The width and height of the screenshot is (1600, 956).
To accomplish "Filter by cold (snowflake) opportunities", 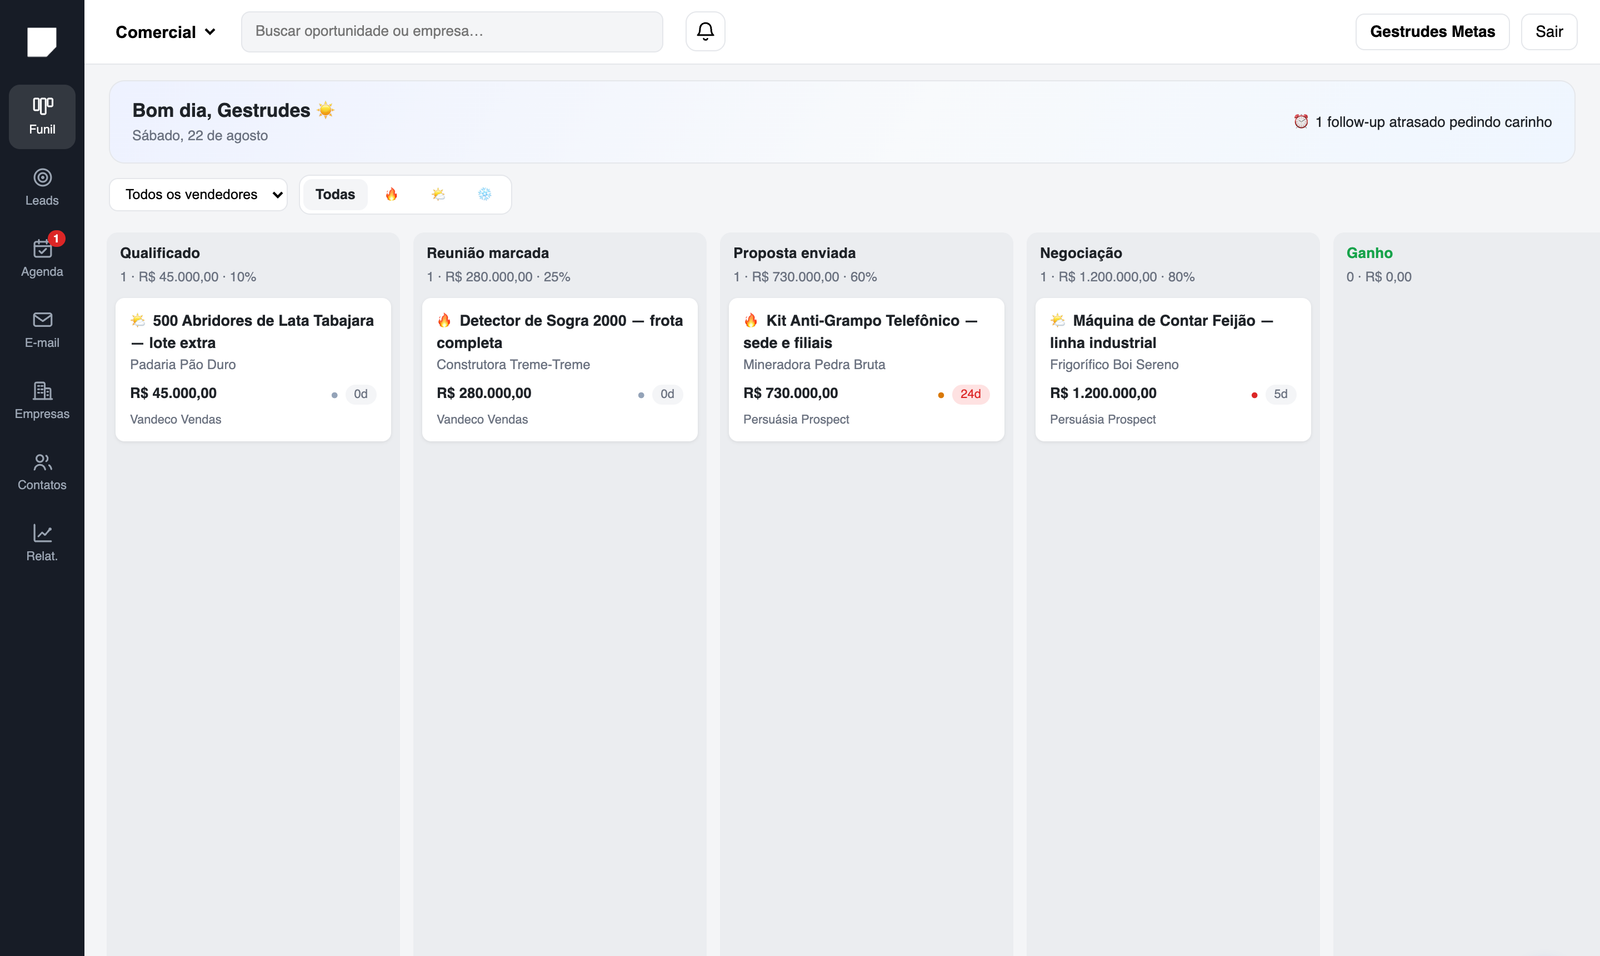I will click(x=484, y=194).
